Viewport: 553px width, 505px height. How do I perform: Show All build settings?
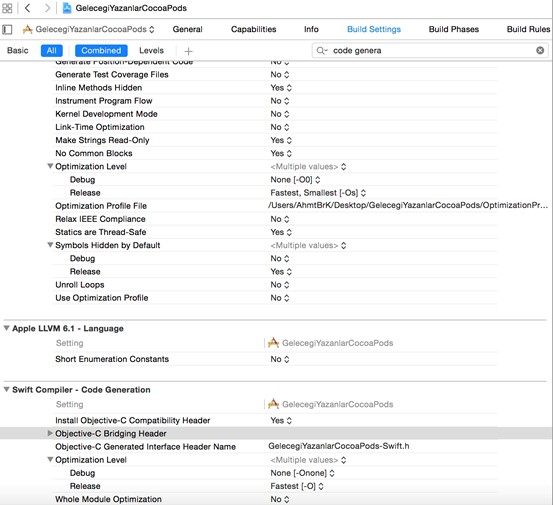click(x=51, y=50)
